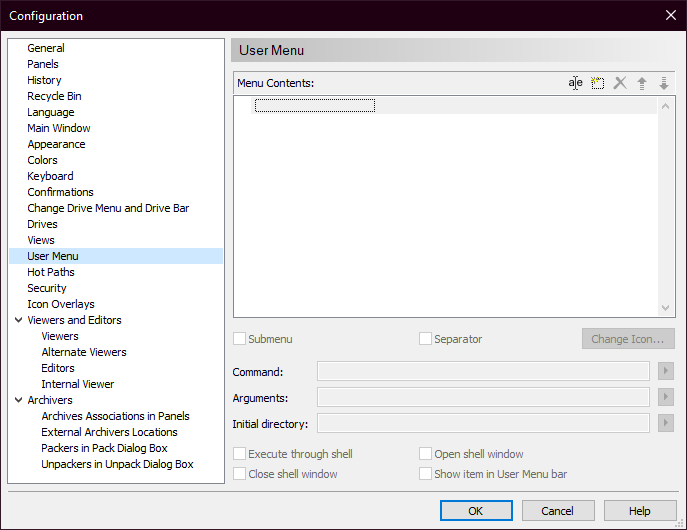Enable the Submenu checkbox
This screenshot has width=687, height=530.
click(240, 339)
